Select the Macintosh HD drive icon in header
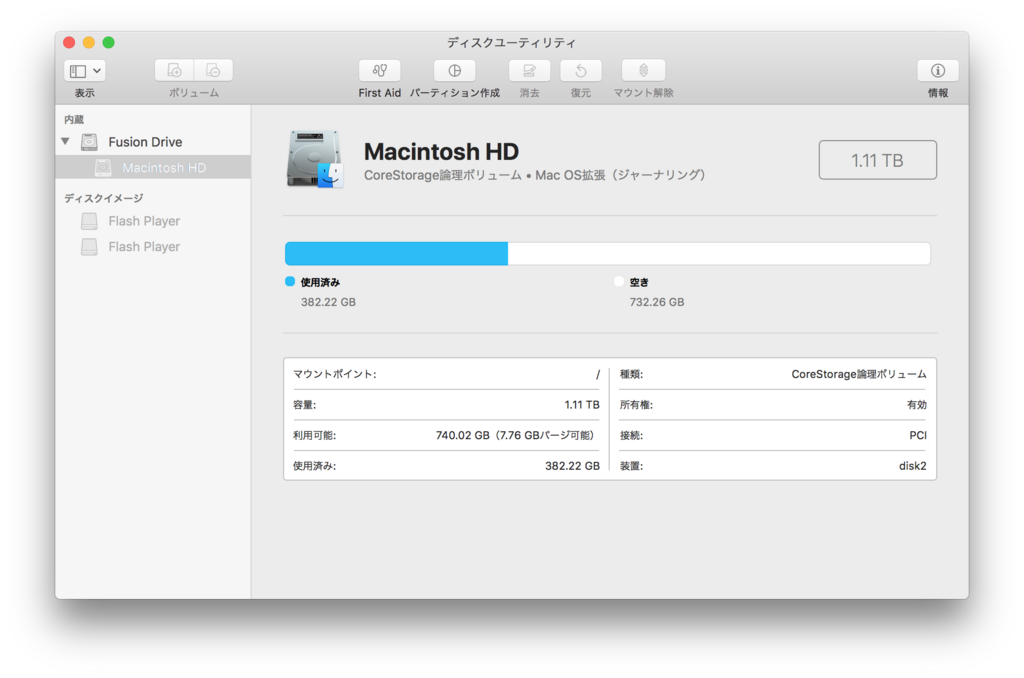The height and width of the screenshot is (678, 1024). pyautogui.click(x=314, y=157)
